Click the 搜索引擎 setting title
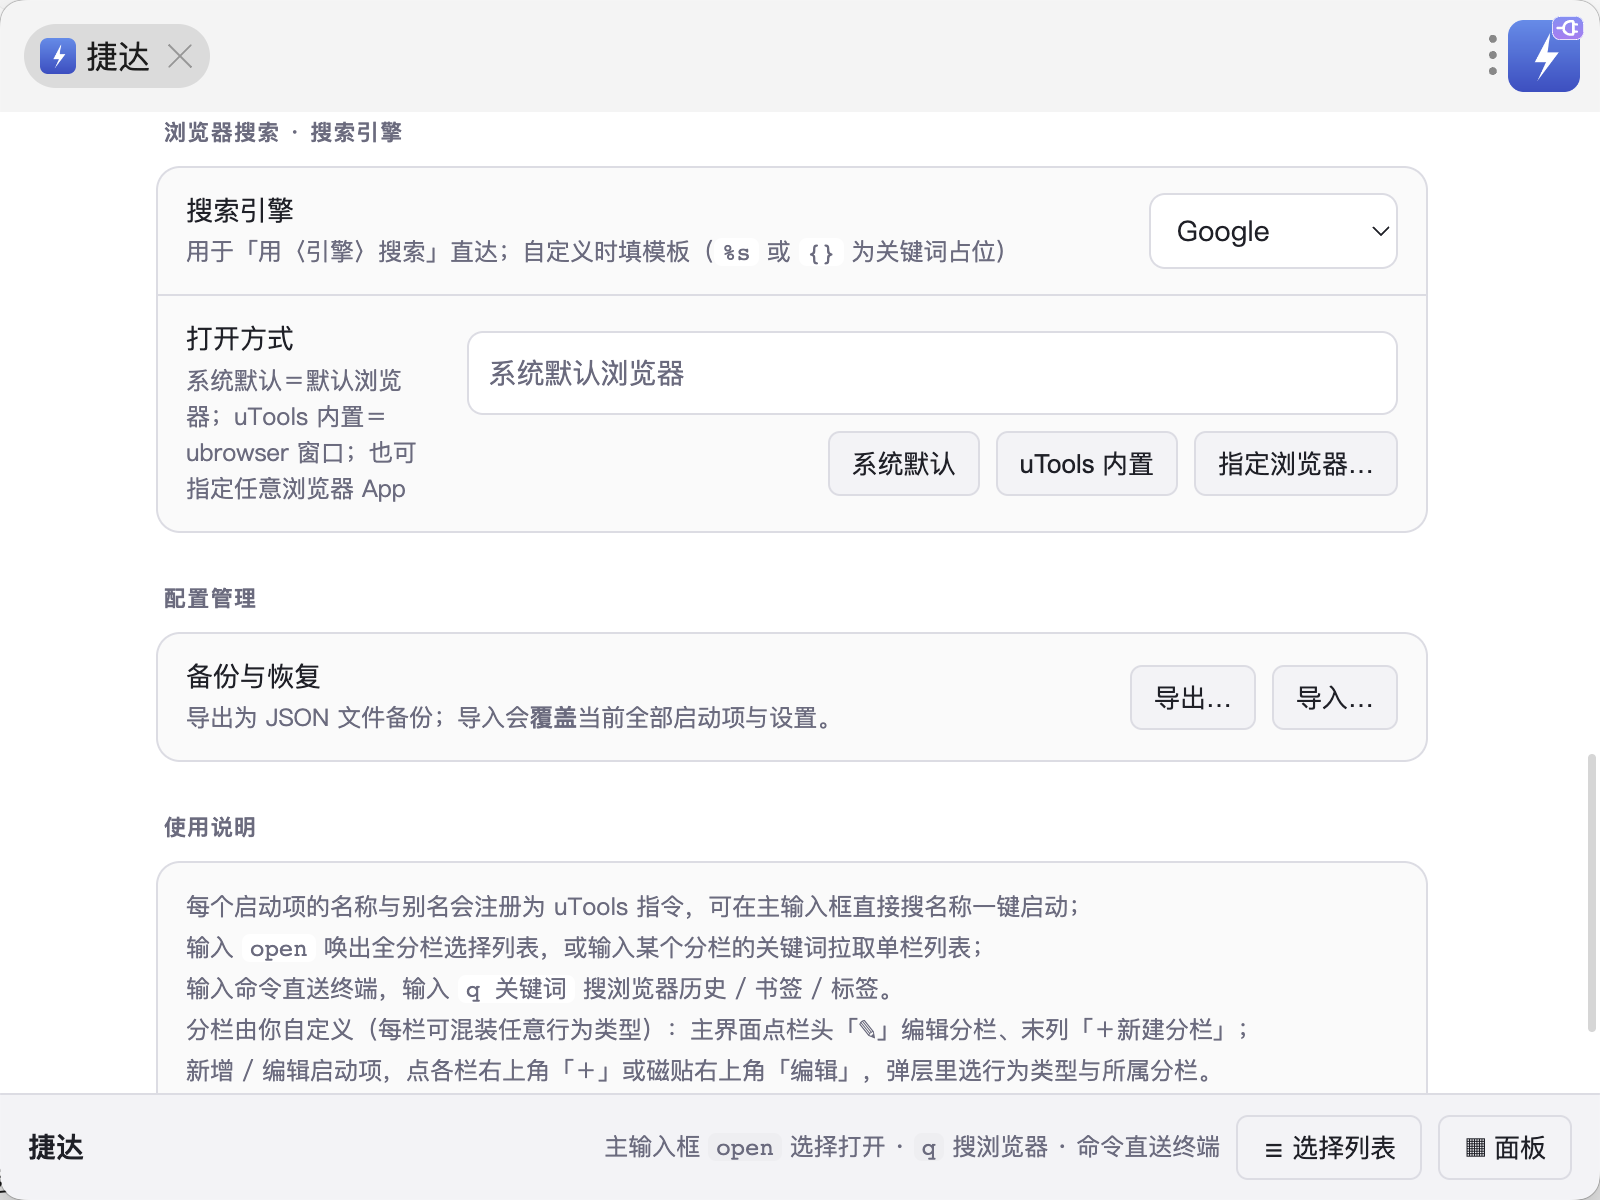1600x1200 pixels. 240,210
